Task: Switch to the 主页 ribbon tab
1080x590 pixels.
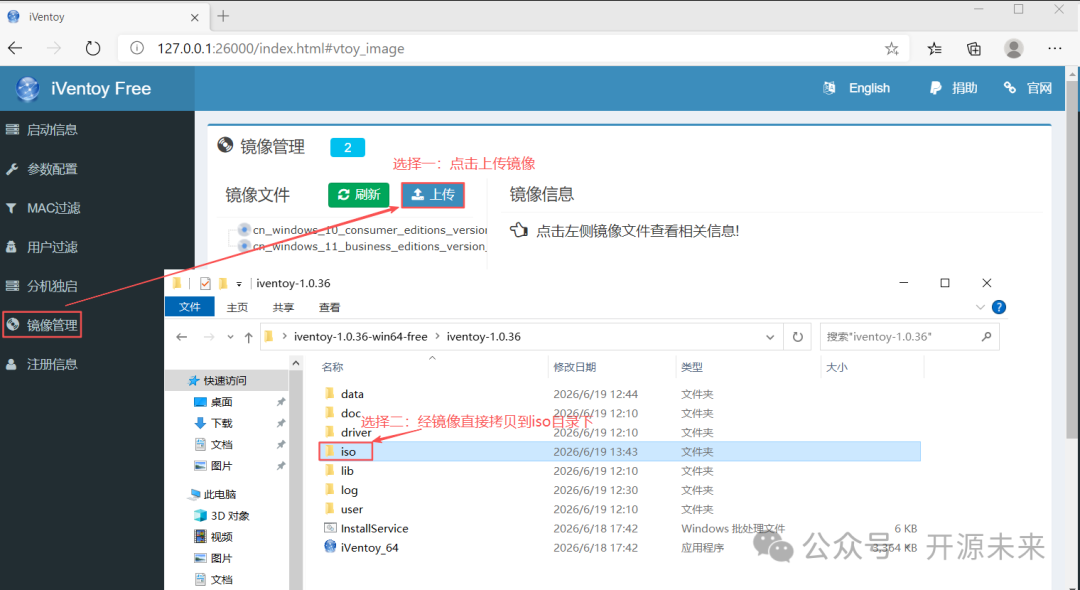Action: pyautogui.click(x=237, y=307)
